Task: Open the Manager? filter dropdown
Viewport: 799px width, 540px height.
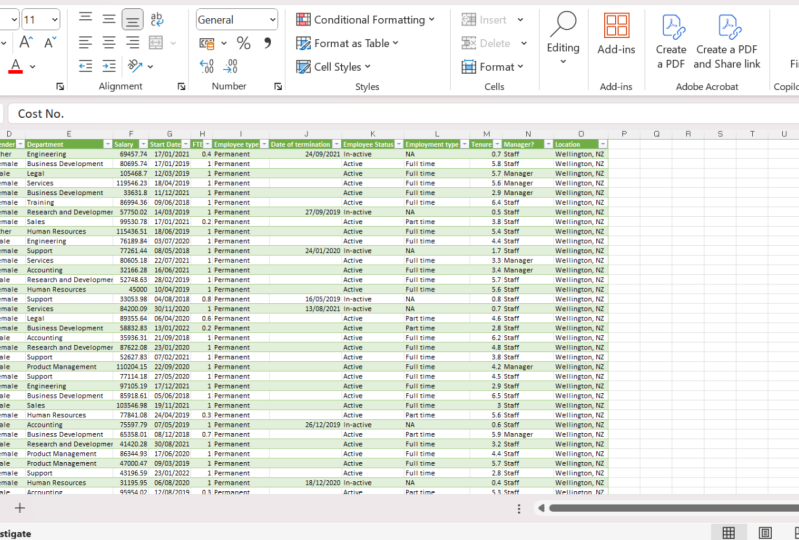Action: pos(548,145)
